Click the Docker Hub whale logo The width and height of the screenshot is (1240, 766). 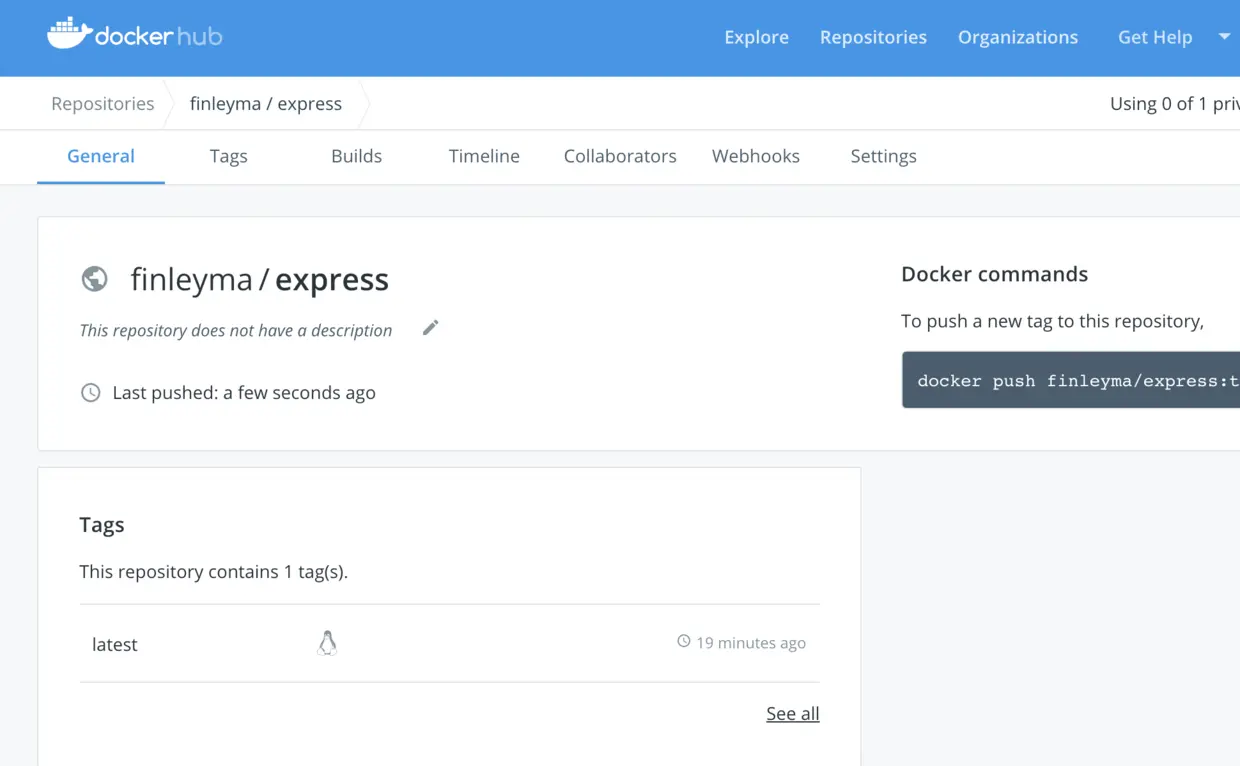69,34
